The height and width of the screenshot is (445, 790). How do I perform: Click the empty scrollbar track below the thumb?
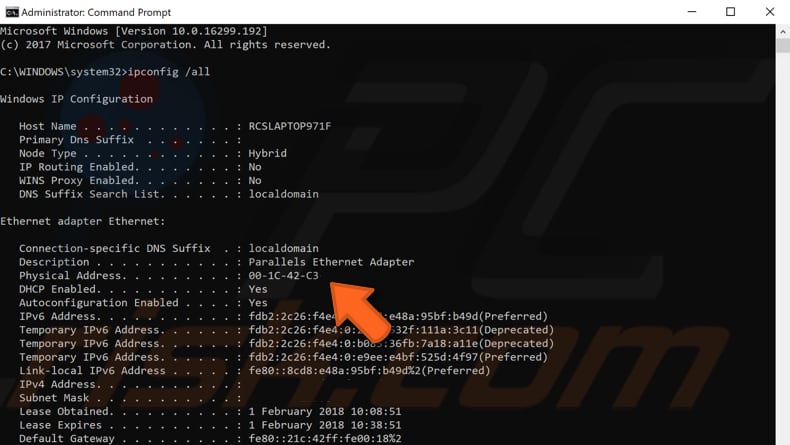782,300
